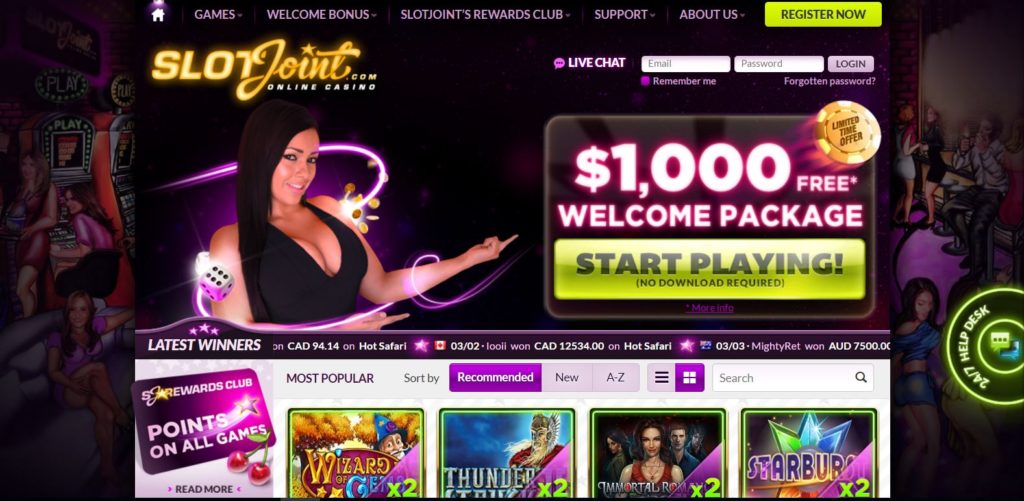Open the About Us menu

point(712,14)
